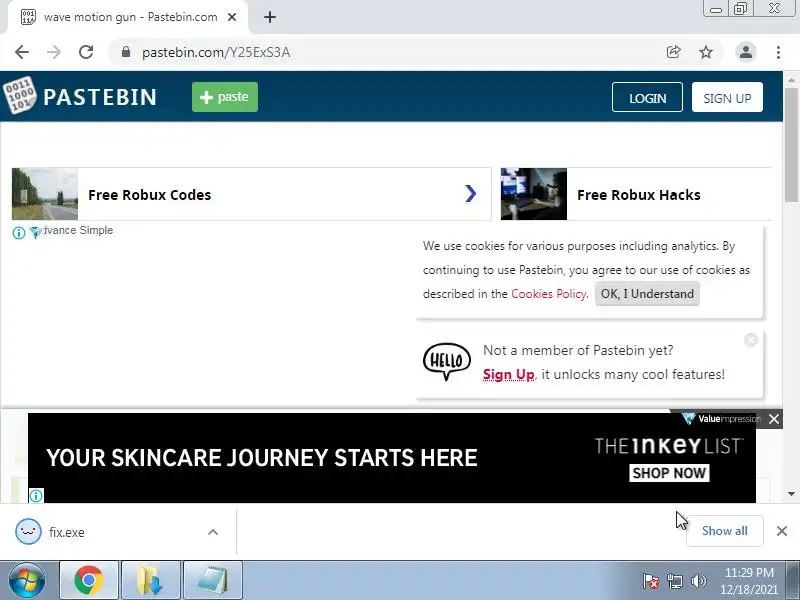Open the Chrome three-dot menu
800x600 pixels.
point(778,52)
